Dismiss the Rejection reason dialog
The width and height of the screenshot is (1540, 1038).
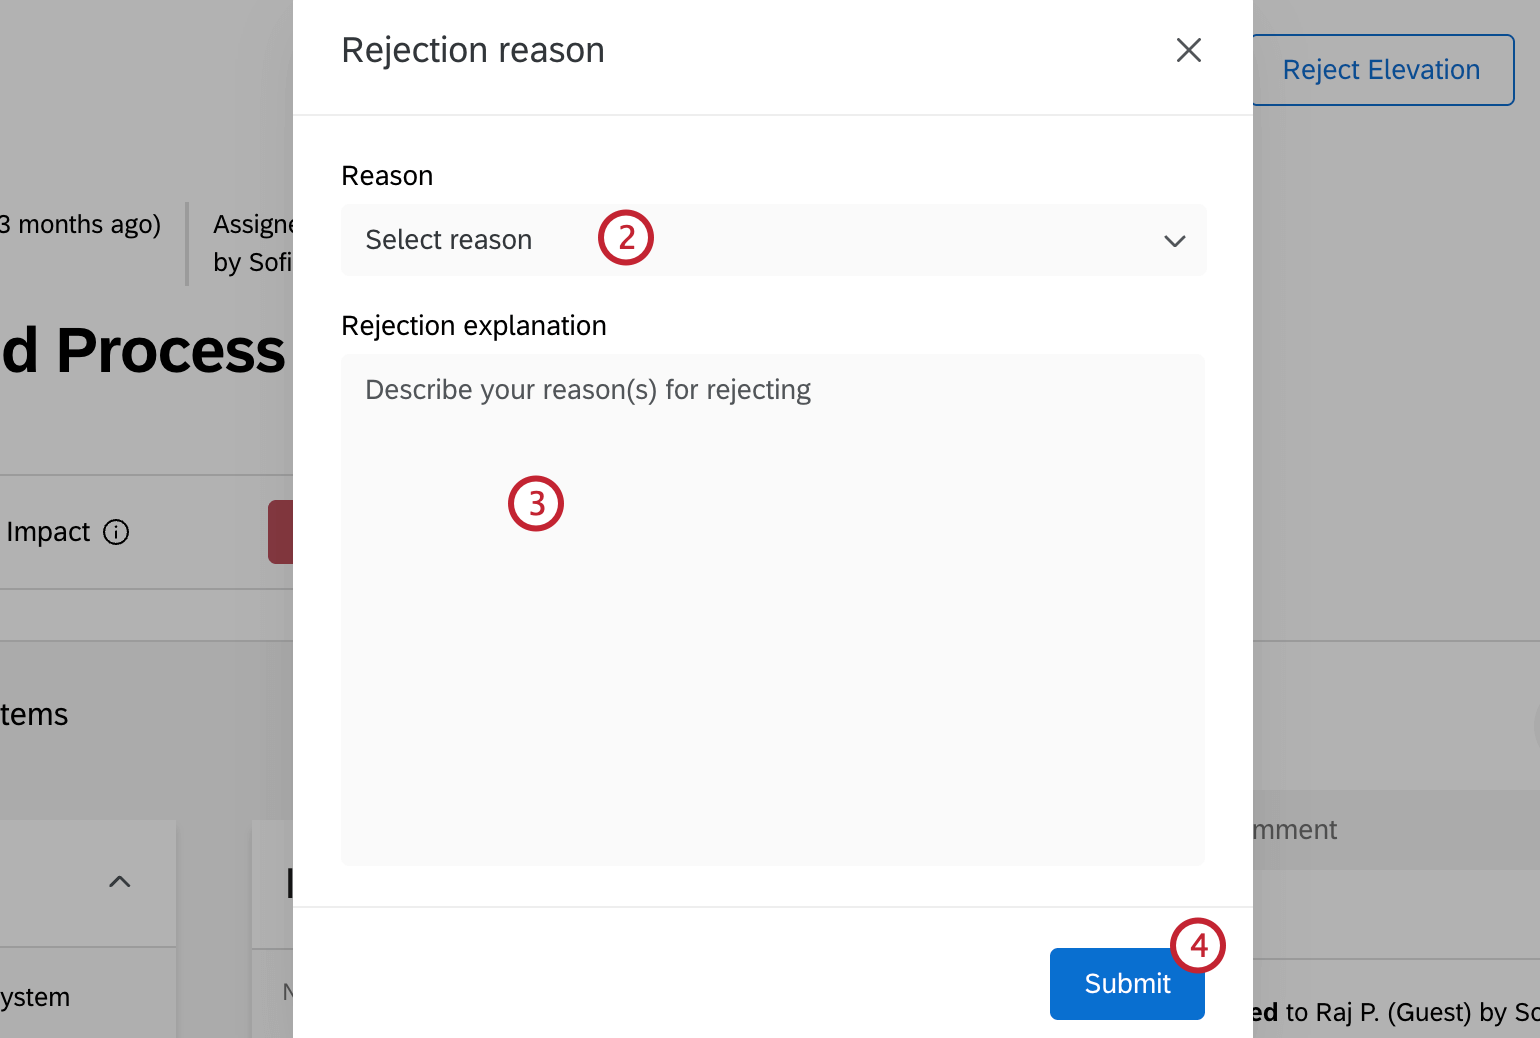pos(1188,49)
